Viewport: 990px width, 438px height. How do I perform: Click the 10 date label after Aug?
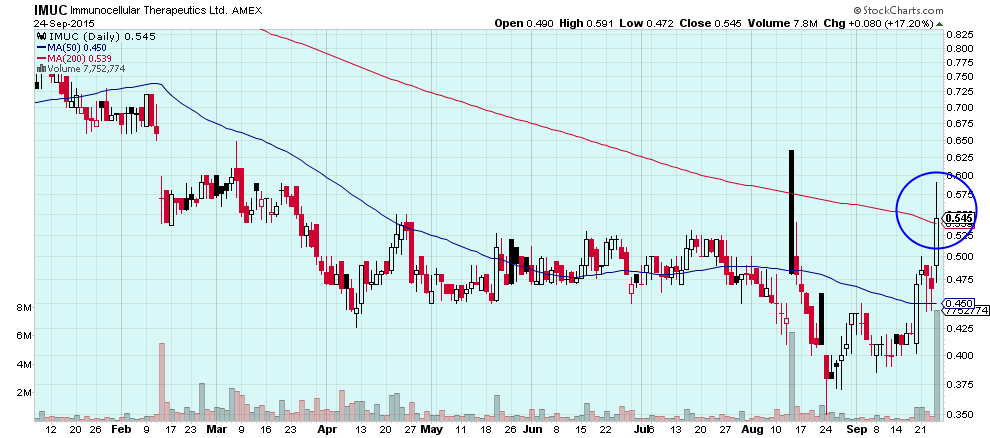coord(777,429)
